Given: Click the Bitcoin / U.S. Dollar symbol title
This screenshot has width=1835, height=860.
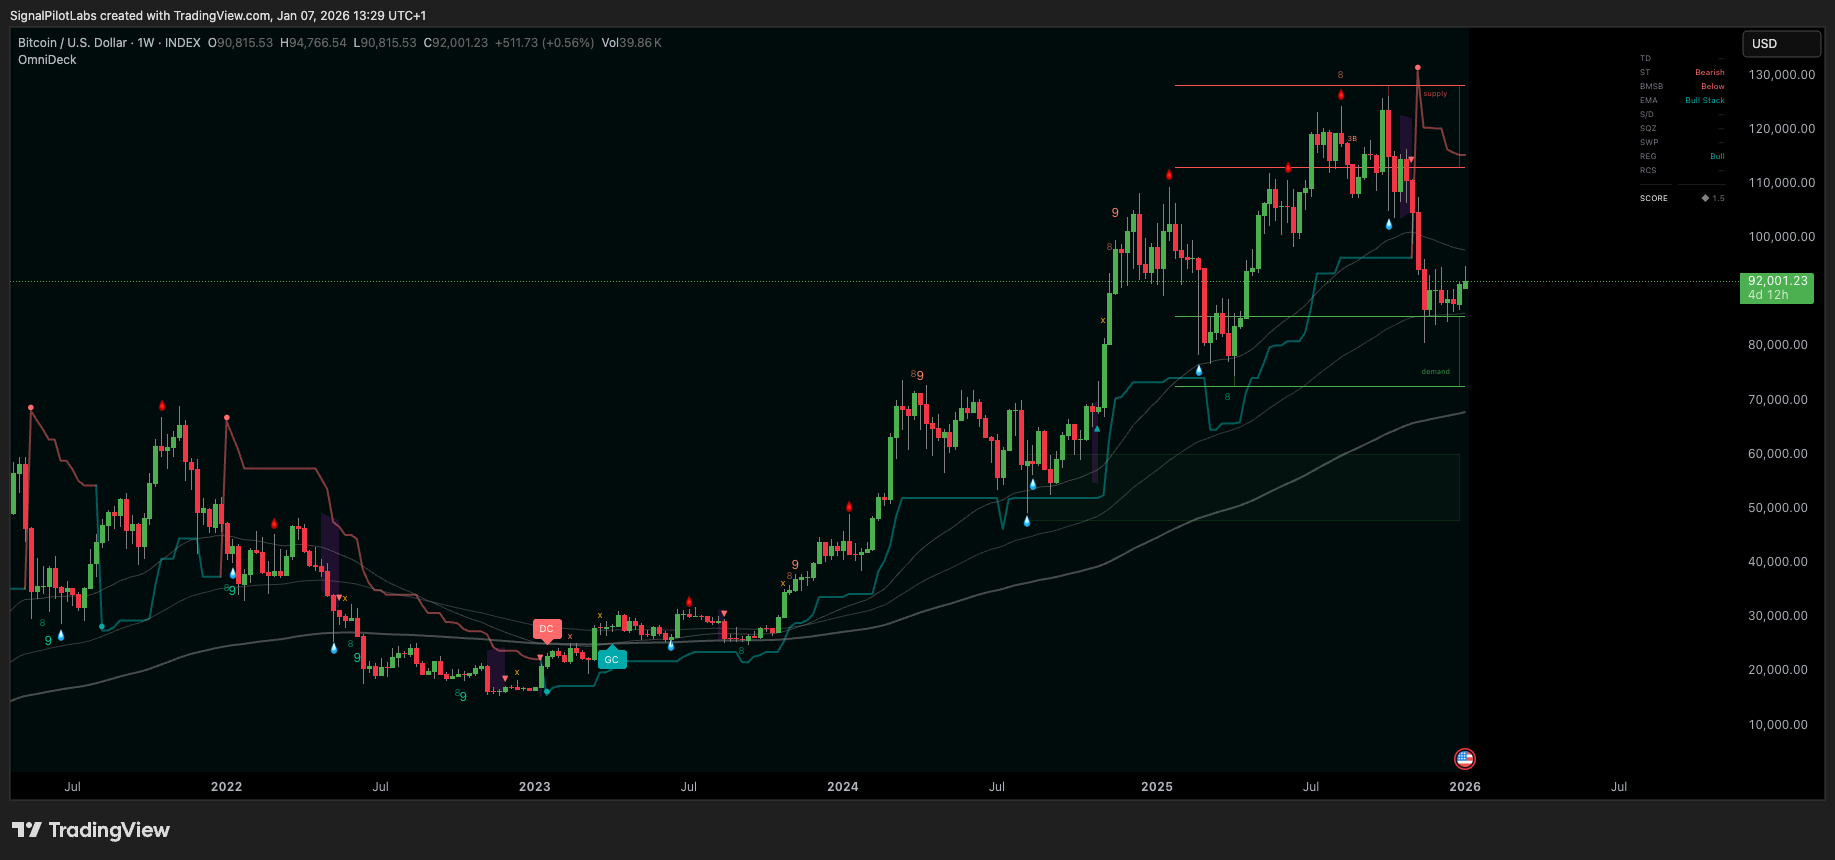Looking at the screenshot, I should click(x=72, y=43).
